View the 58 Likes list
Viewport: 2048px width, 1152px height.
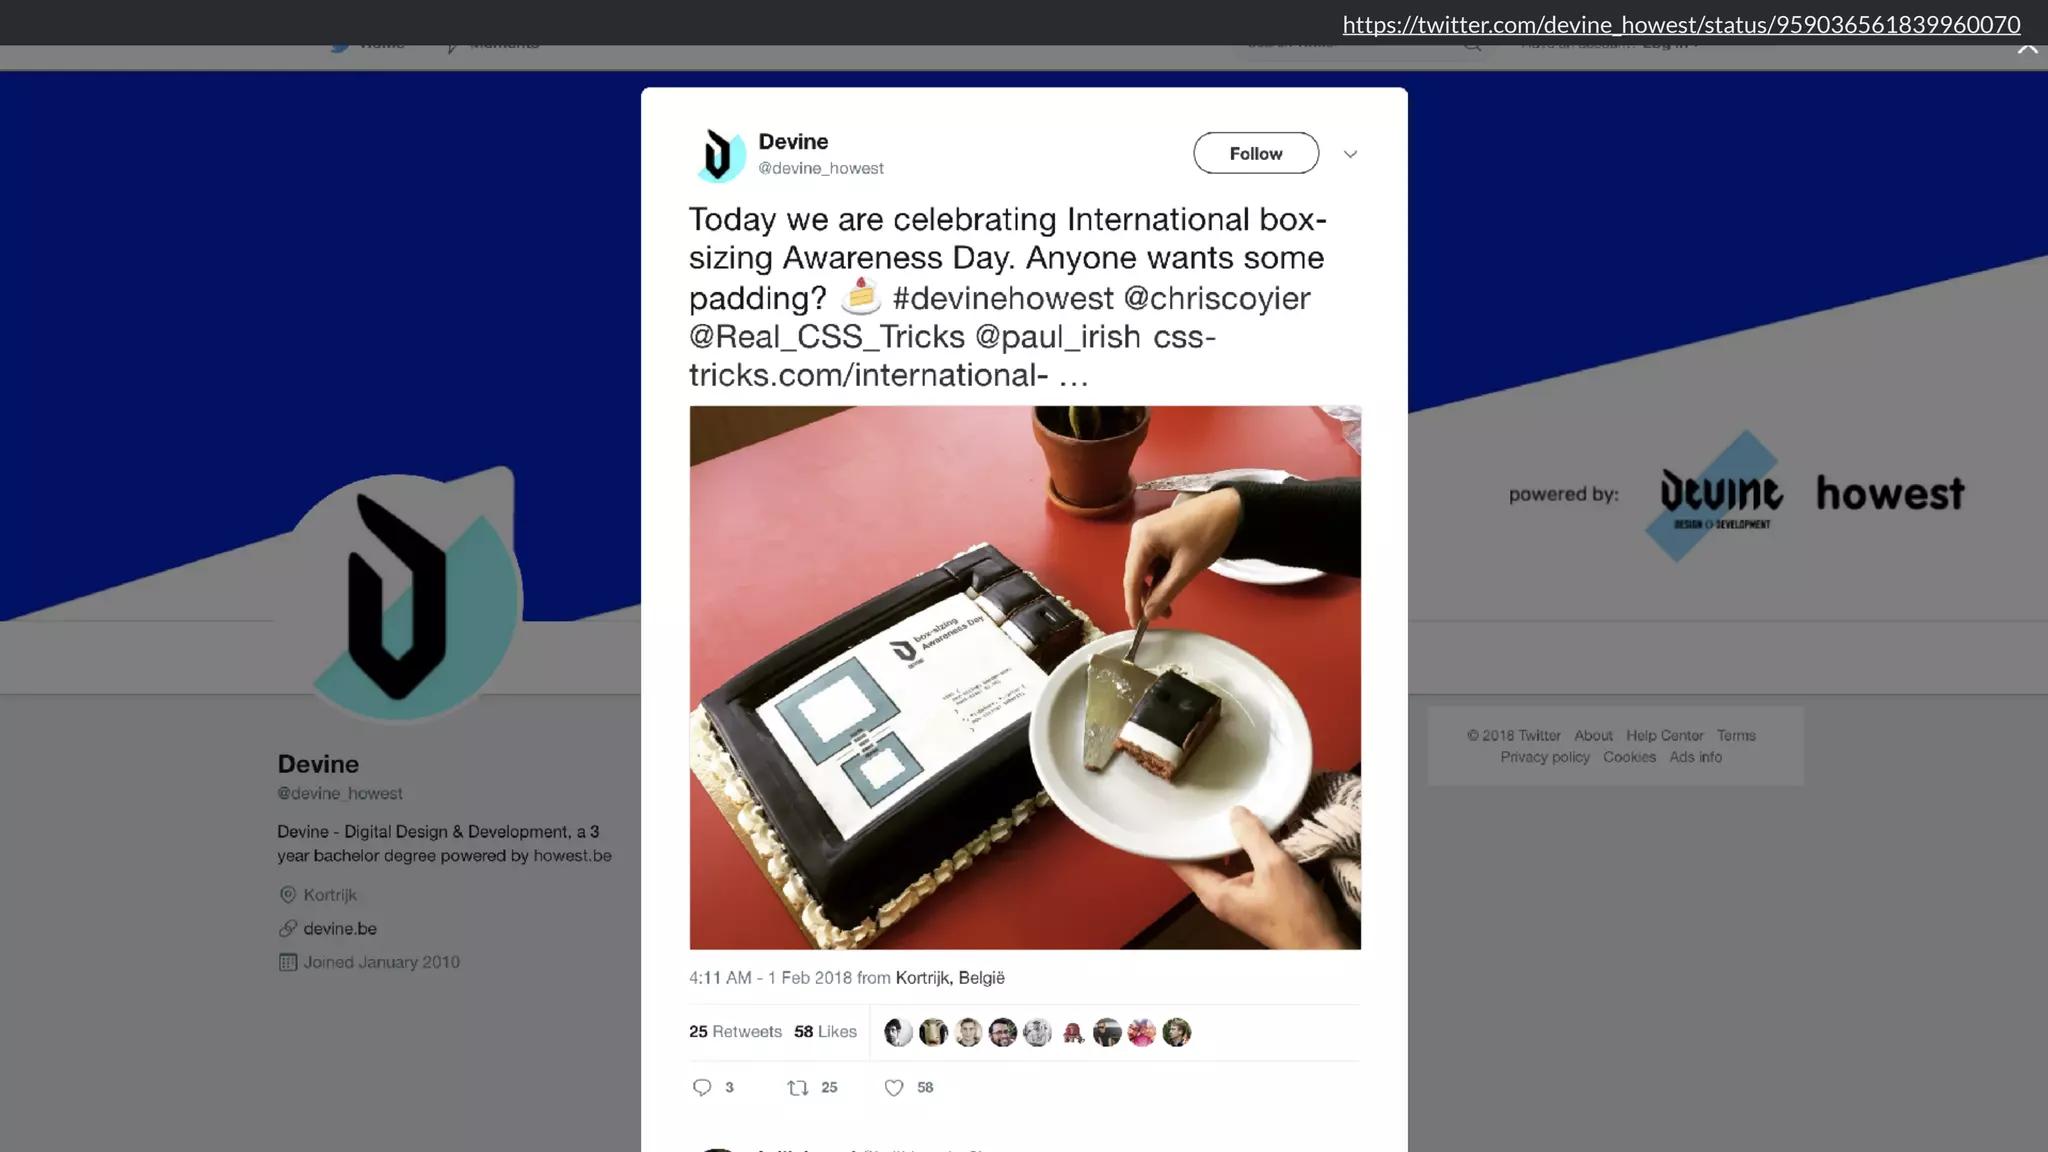pyautogui.click(x=825, y=1031)
